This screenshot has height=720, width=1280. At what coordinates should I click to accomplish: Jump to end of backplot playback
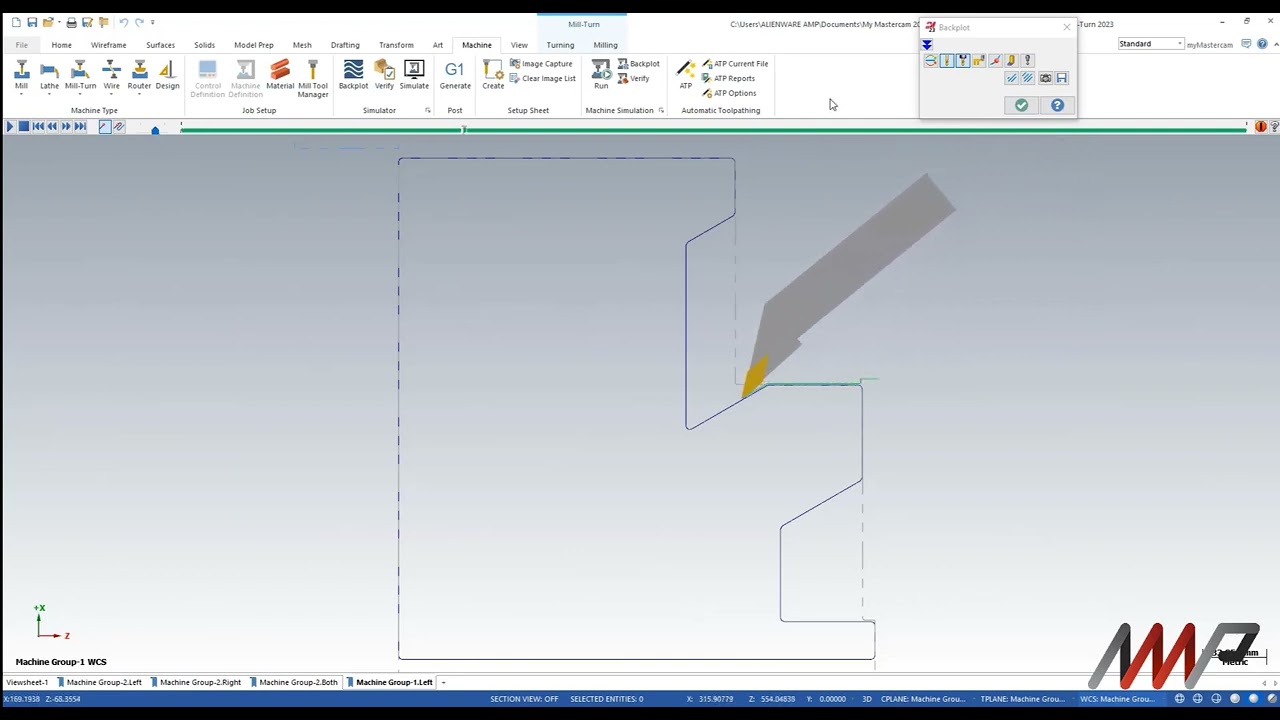point(80,127)
